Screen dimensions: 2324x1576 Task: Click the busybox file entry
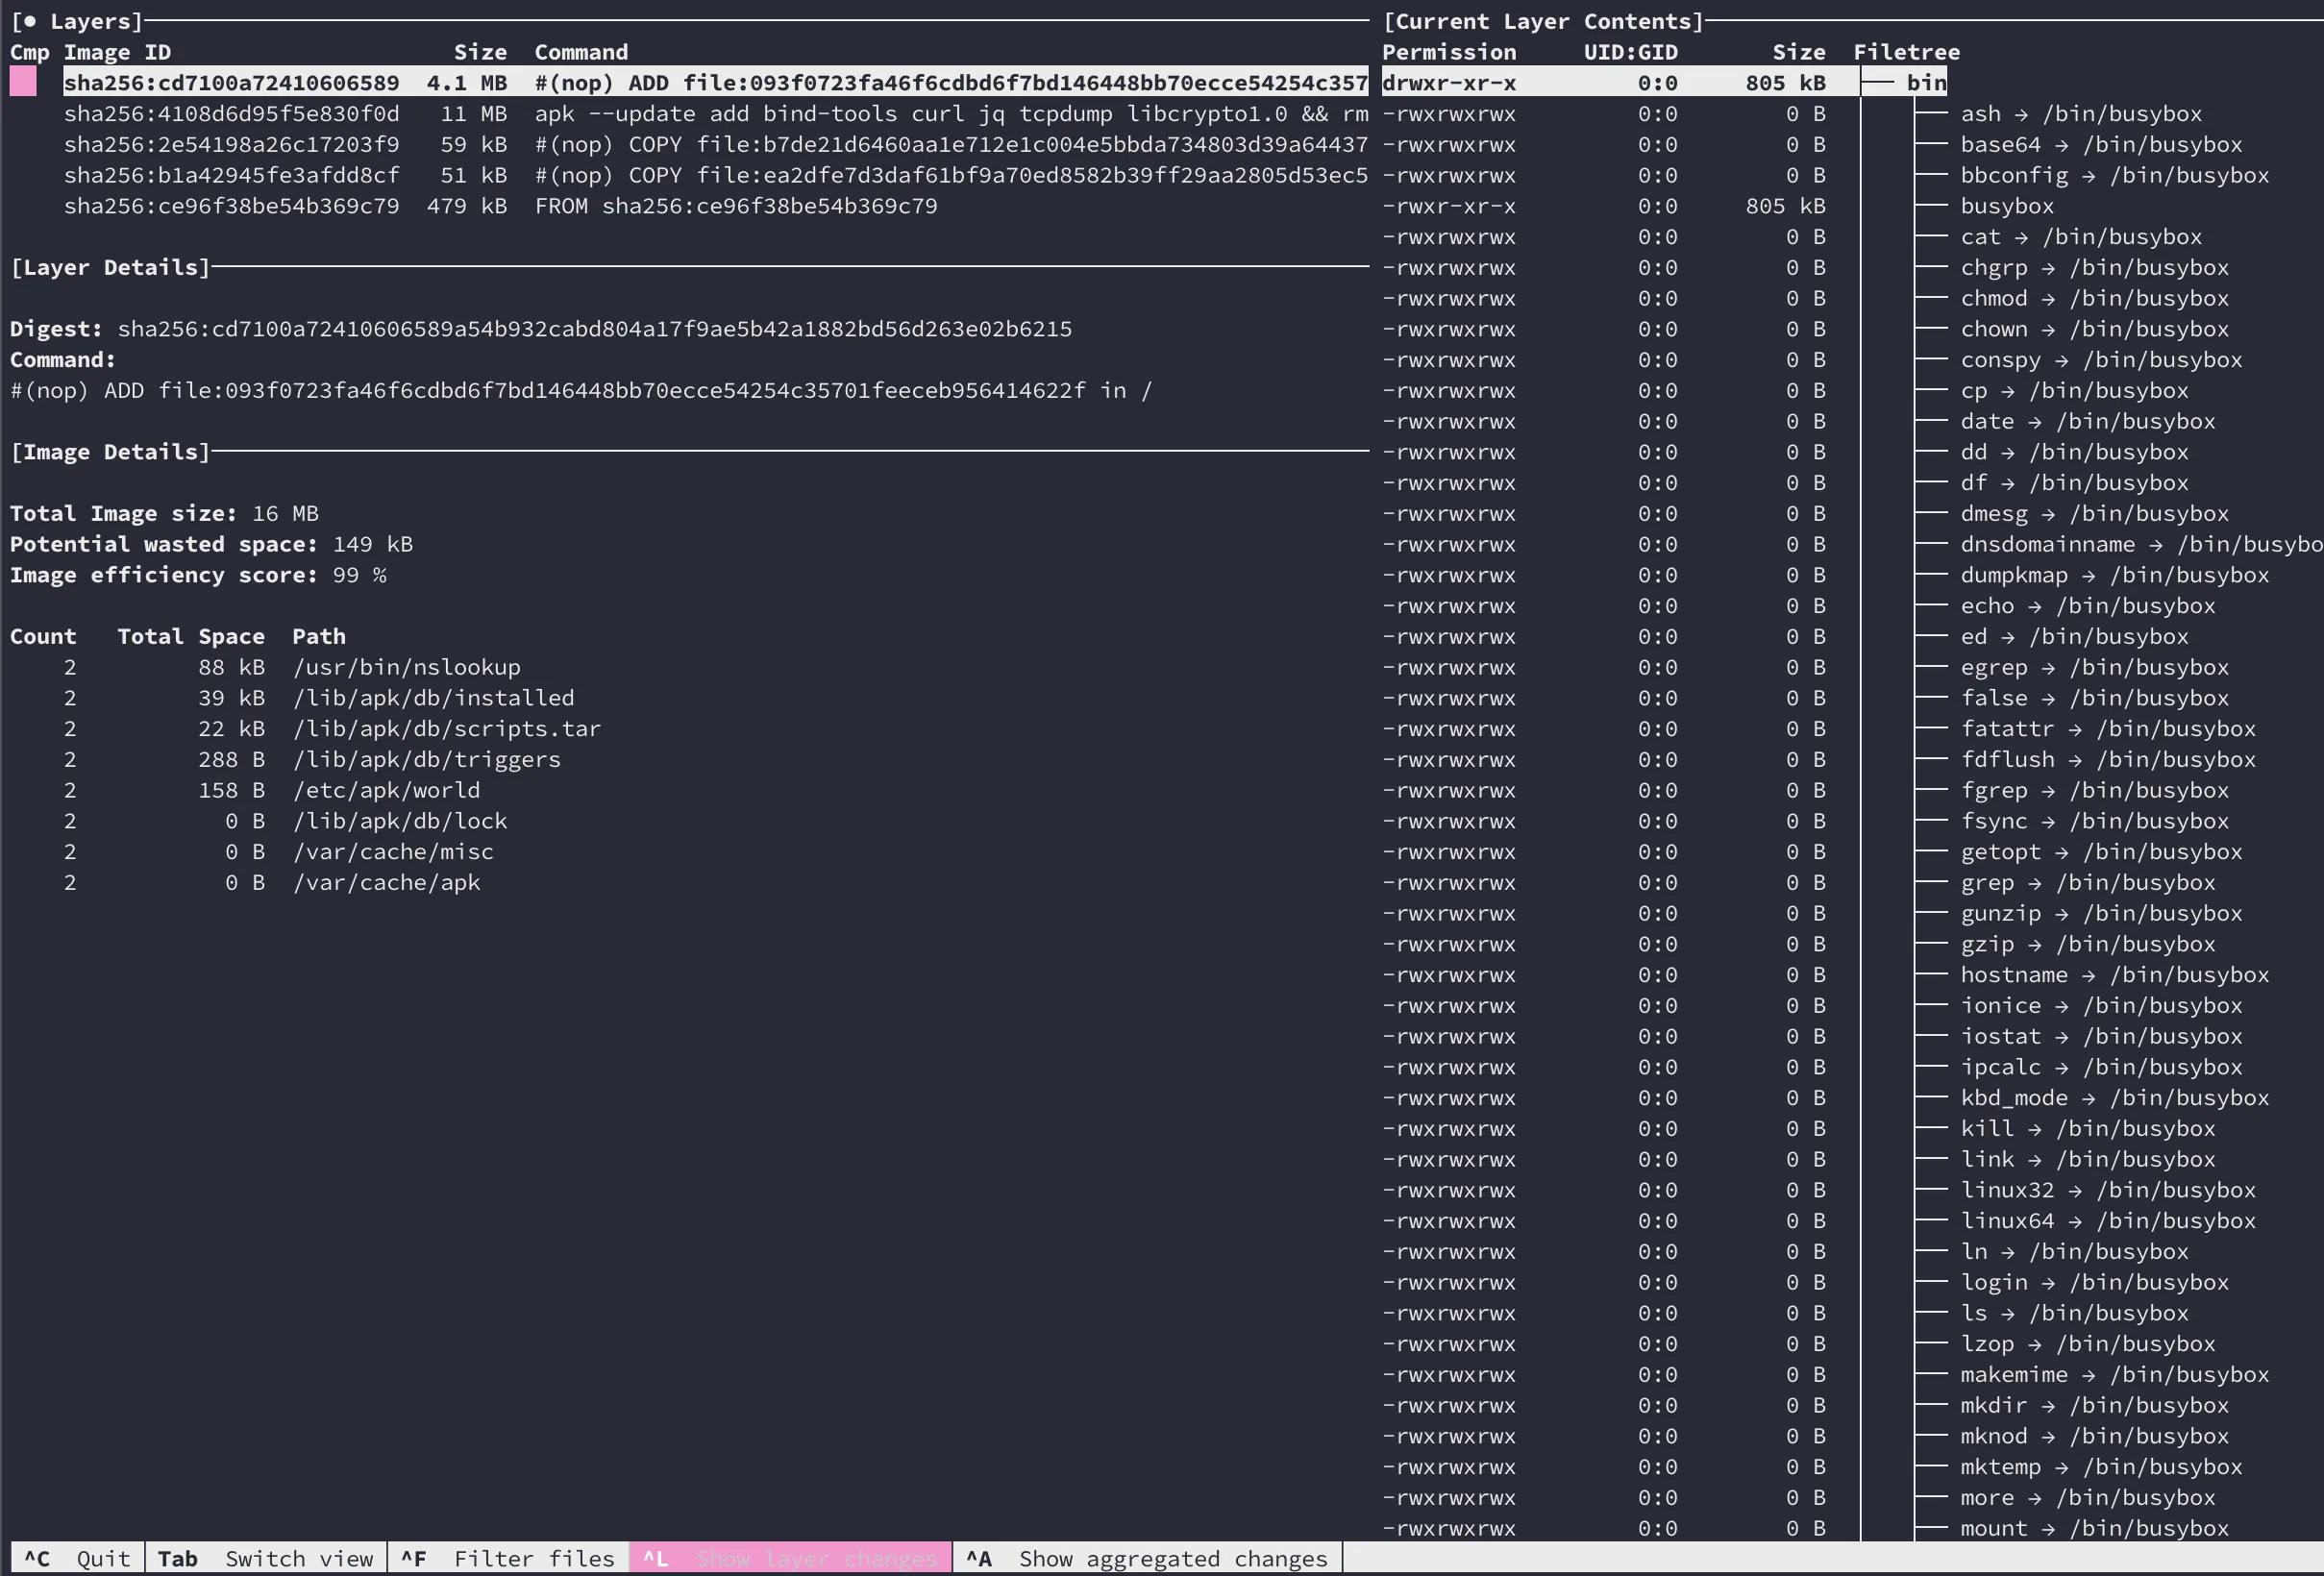(2006, 206)
